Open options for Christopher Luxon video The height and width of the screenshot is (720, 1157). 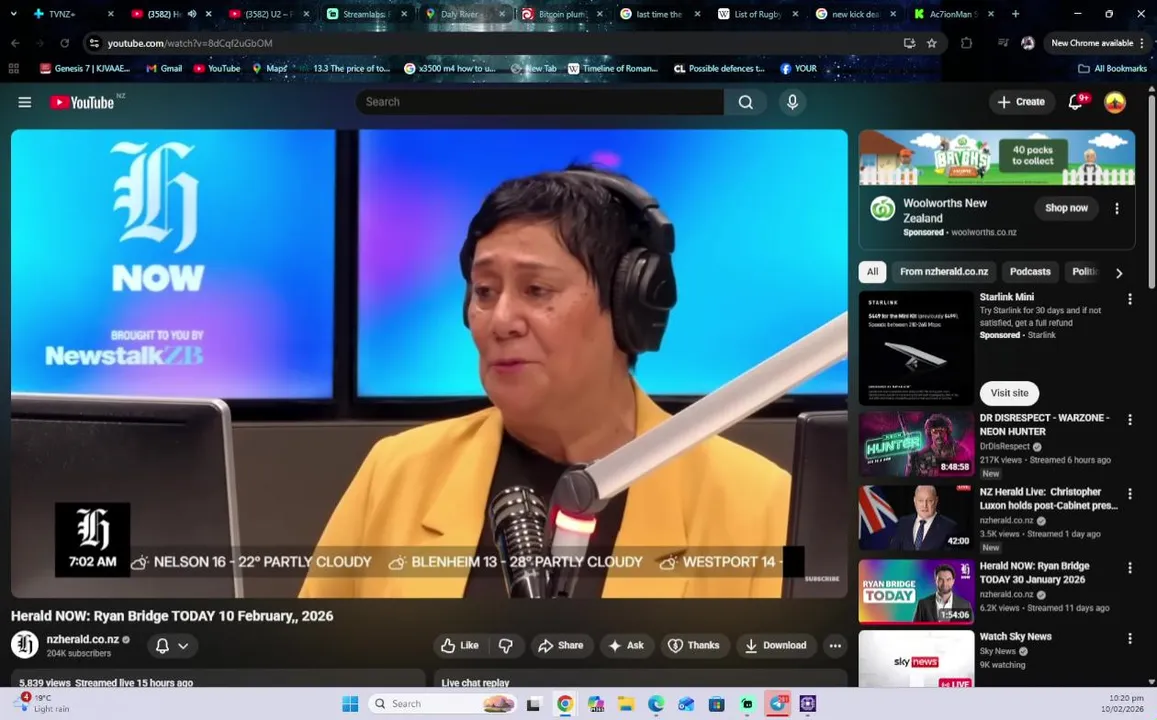[1129, 494]
